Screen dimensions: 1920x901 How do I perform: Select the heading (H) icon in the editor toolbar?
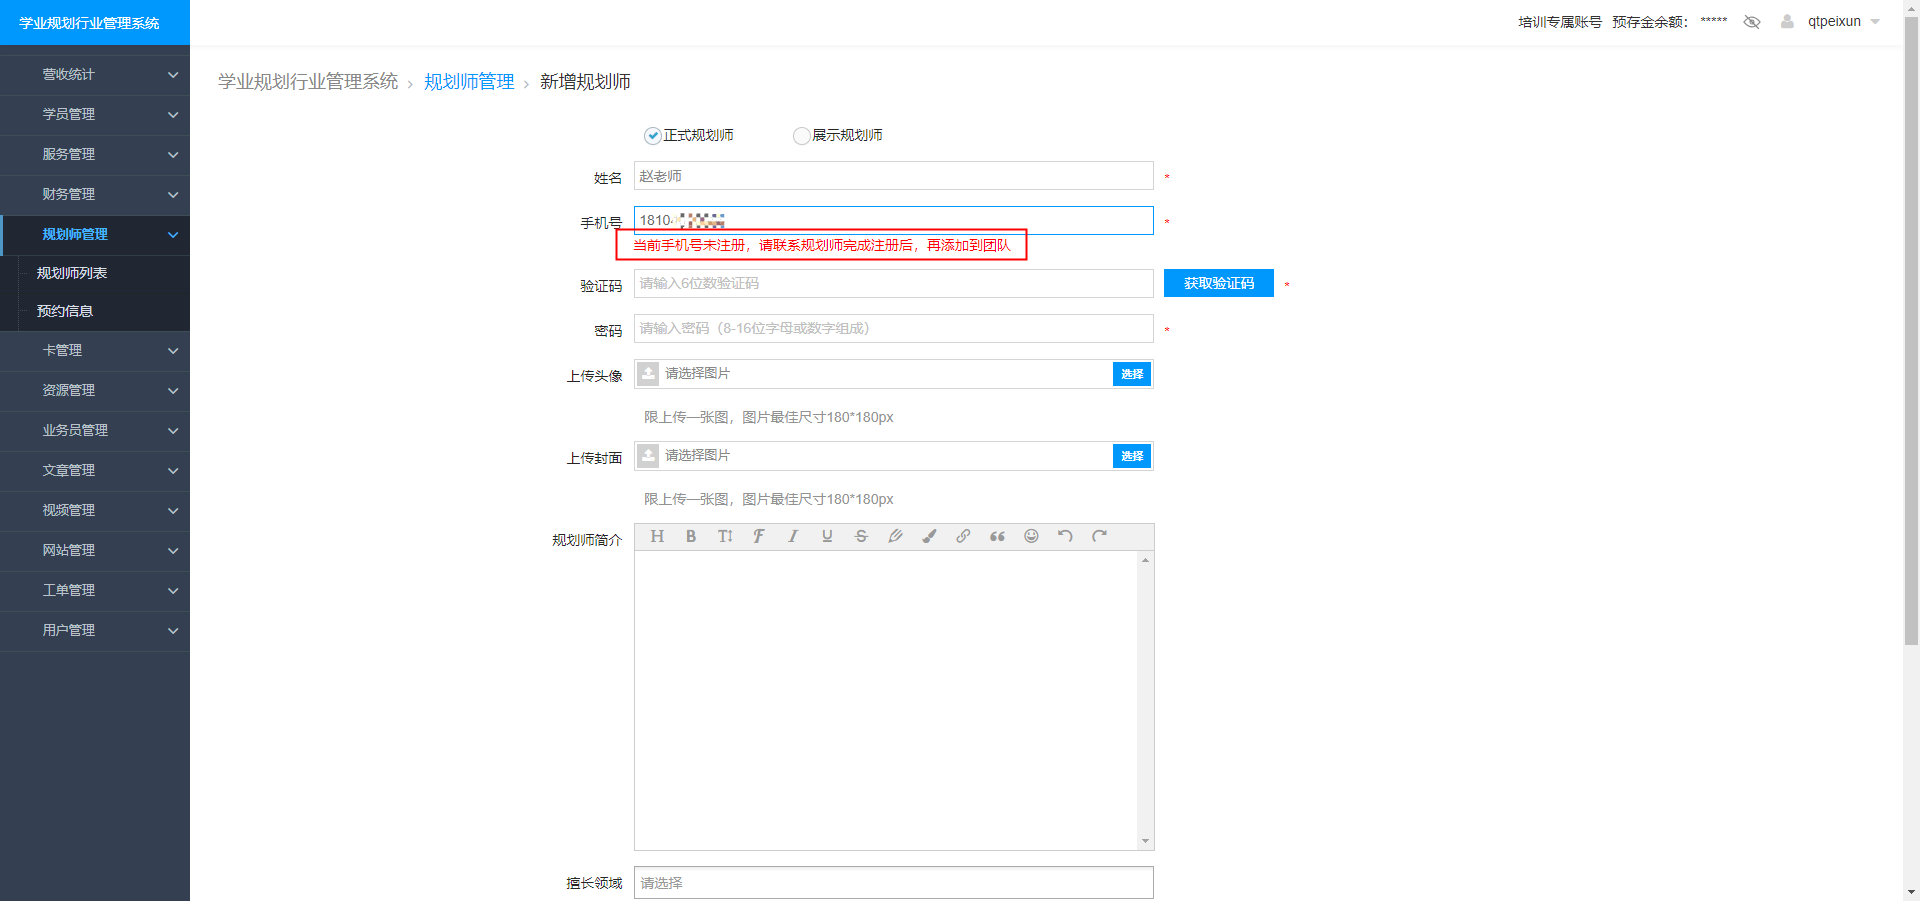point(657,536)
